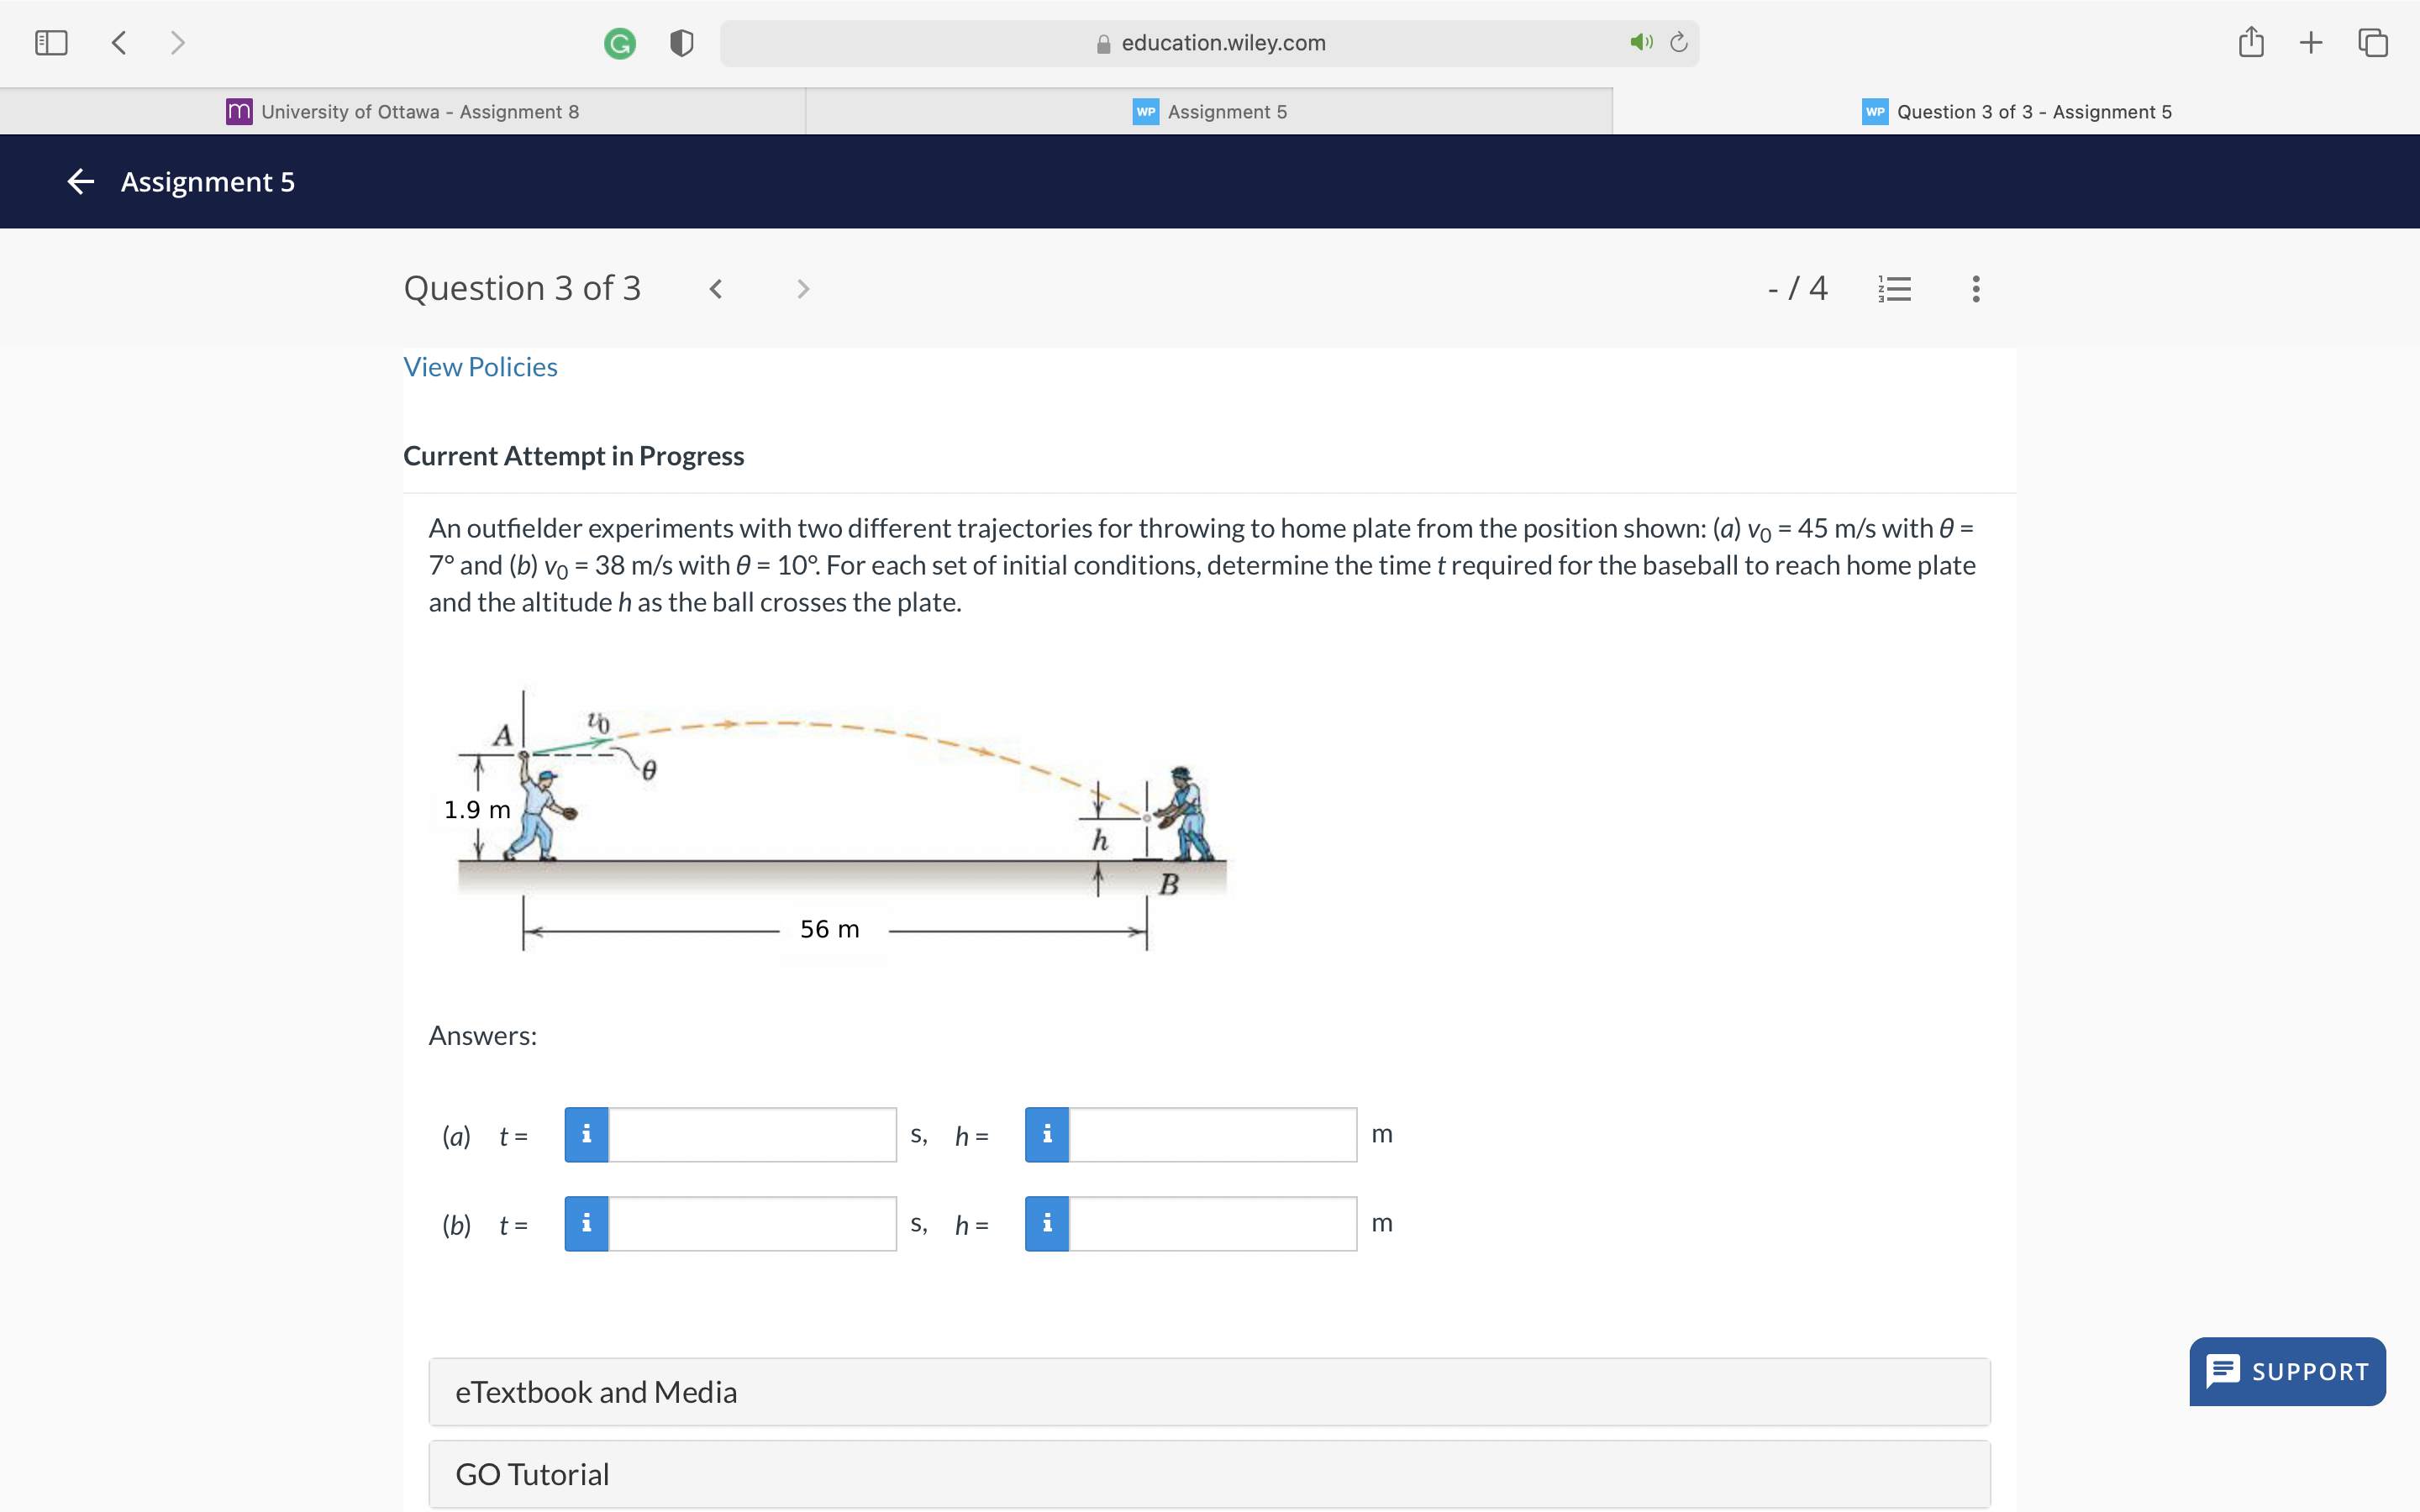This screenshot has height=1512, width=2420.
Task: Click the info icon beside part (b) h field
Action: pos(1046,1223)
